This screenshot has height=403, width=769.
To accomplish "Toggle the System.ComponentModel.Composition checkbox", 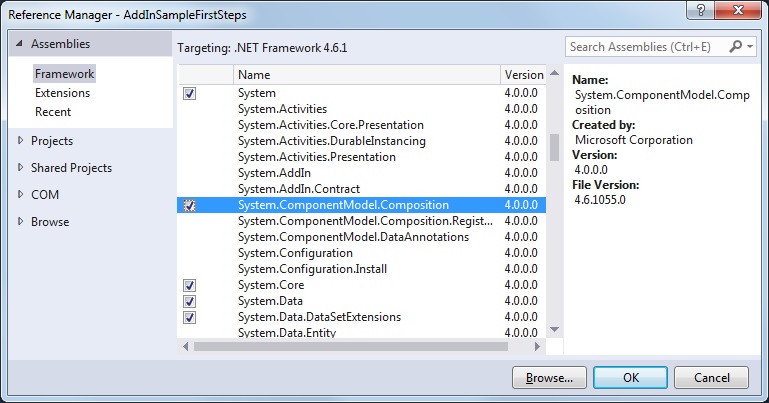I will pos(189,205).
